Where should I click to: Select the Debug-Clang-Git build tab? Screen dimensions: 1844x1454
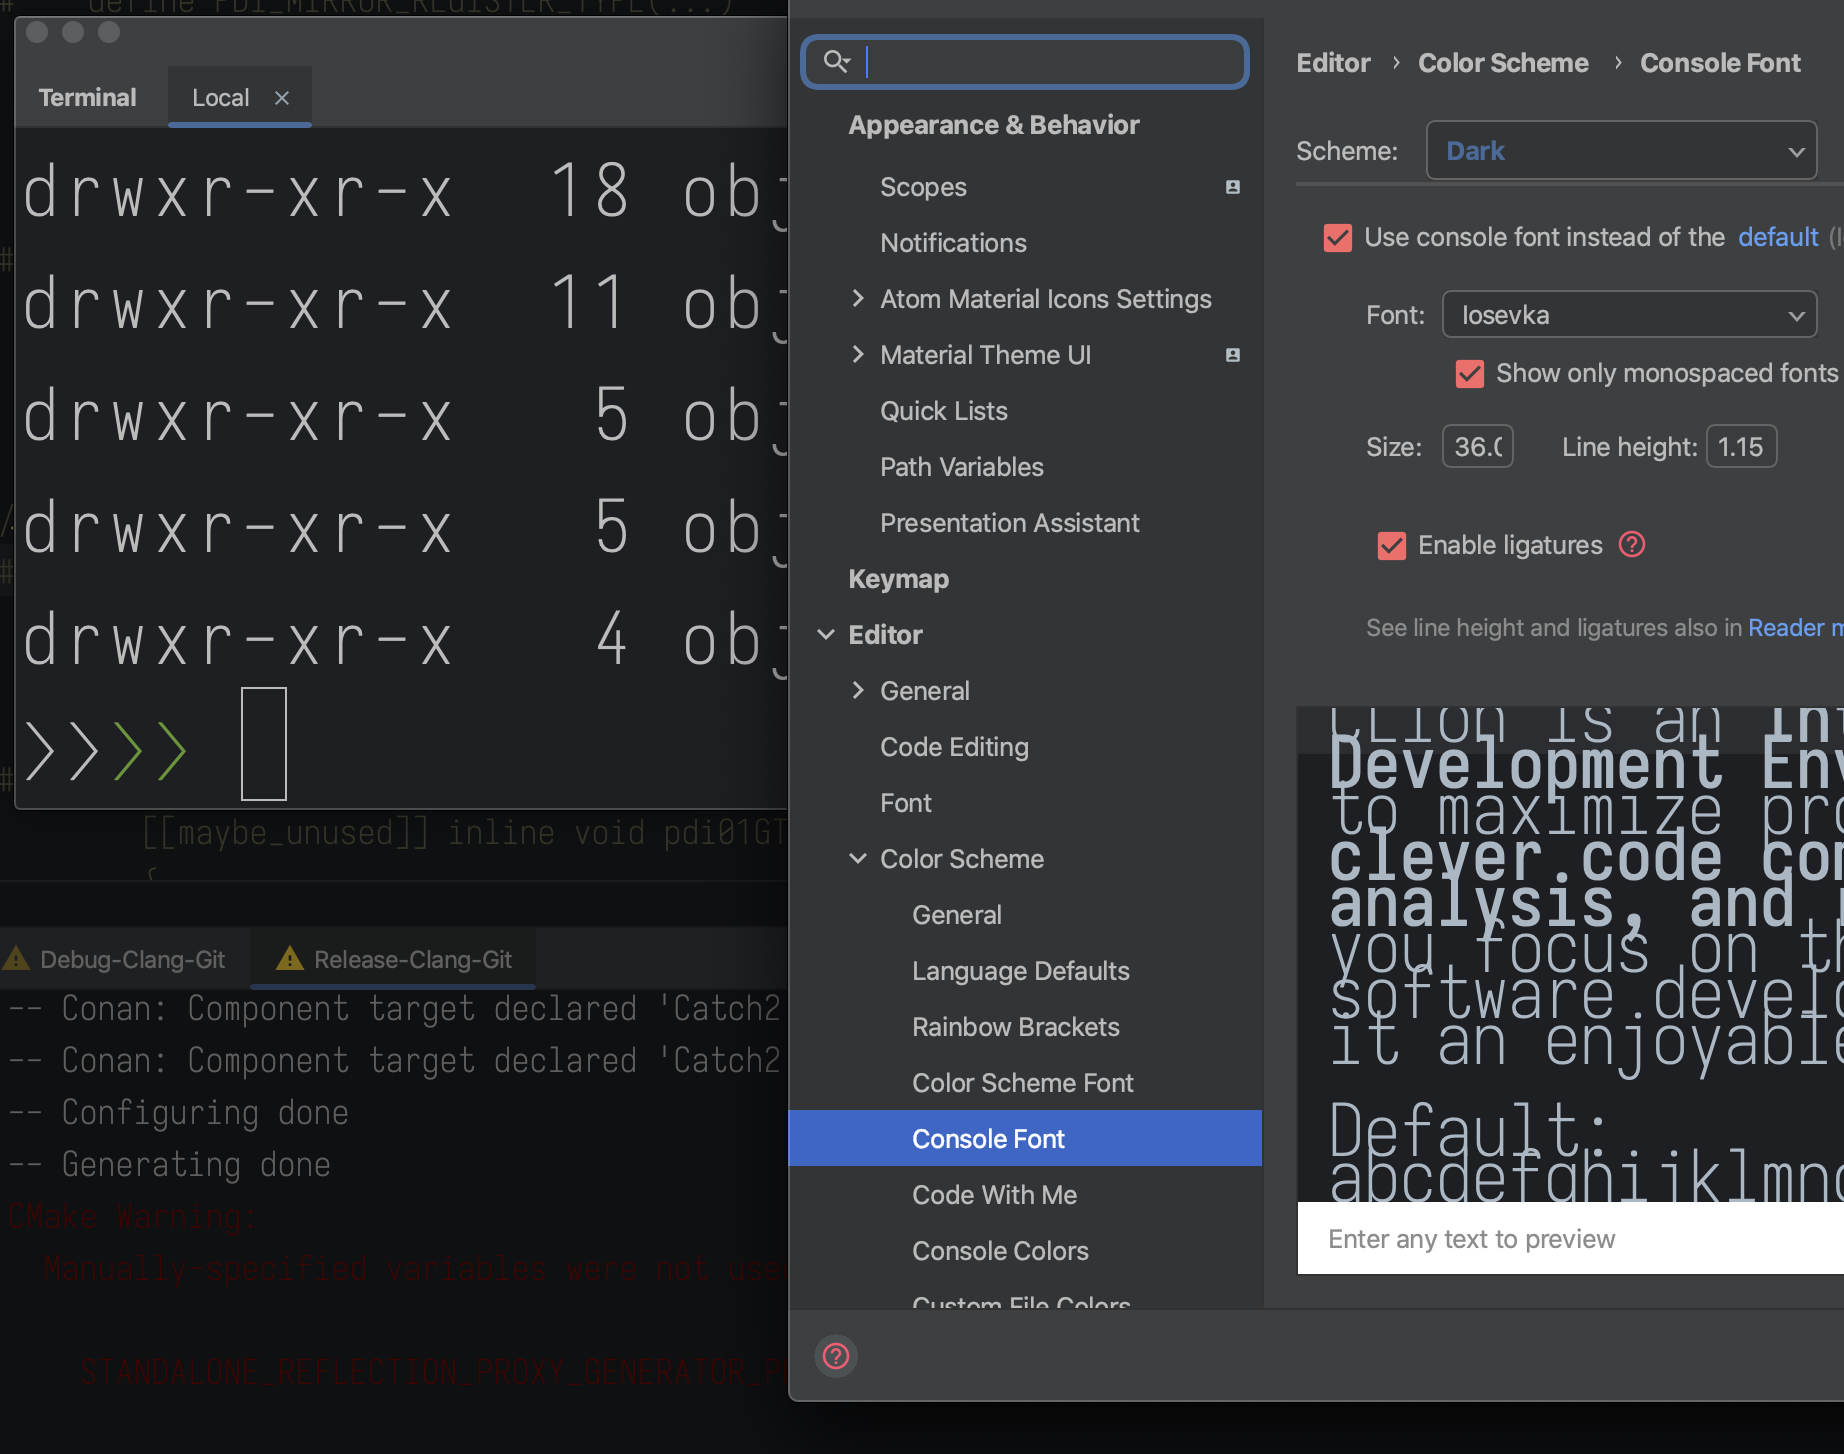click(133, 958)
